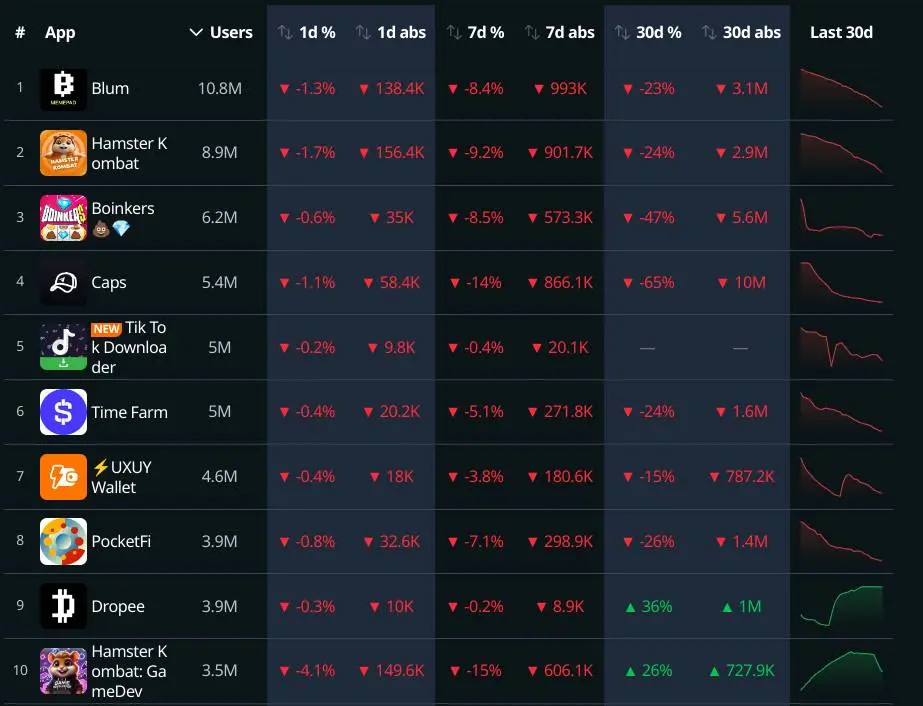Viewport: 923px width, 706px height.
Task: Open the Hamster Kombat name link
Action: pos(130,153)
